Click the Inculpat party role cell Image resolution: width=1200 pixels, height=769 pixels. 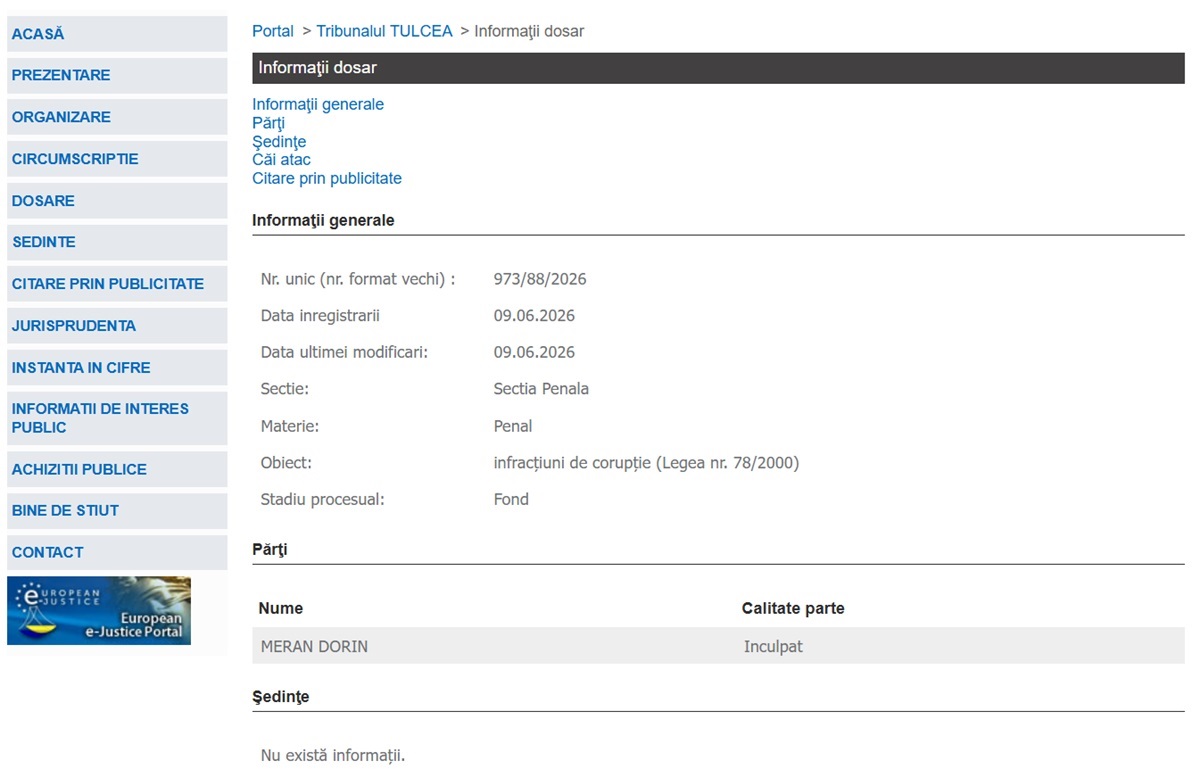[773, 647]
